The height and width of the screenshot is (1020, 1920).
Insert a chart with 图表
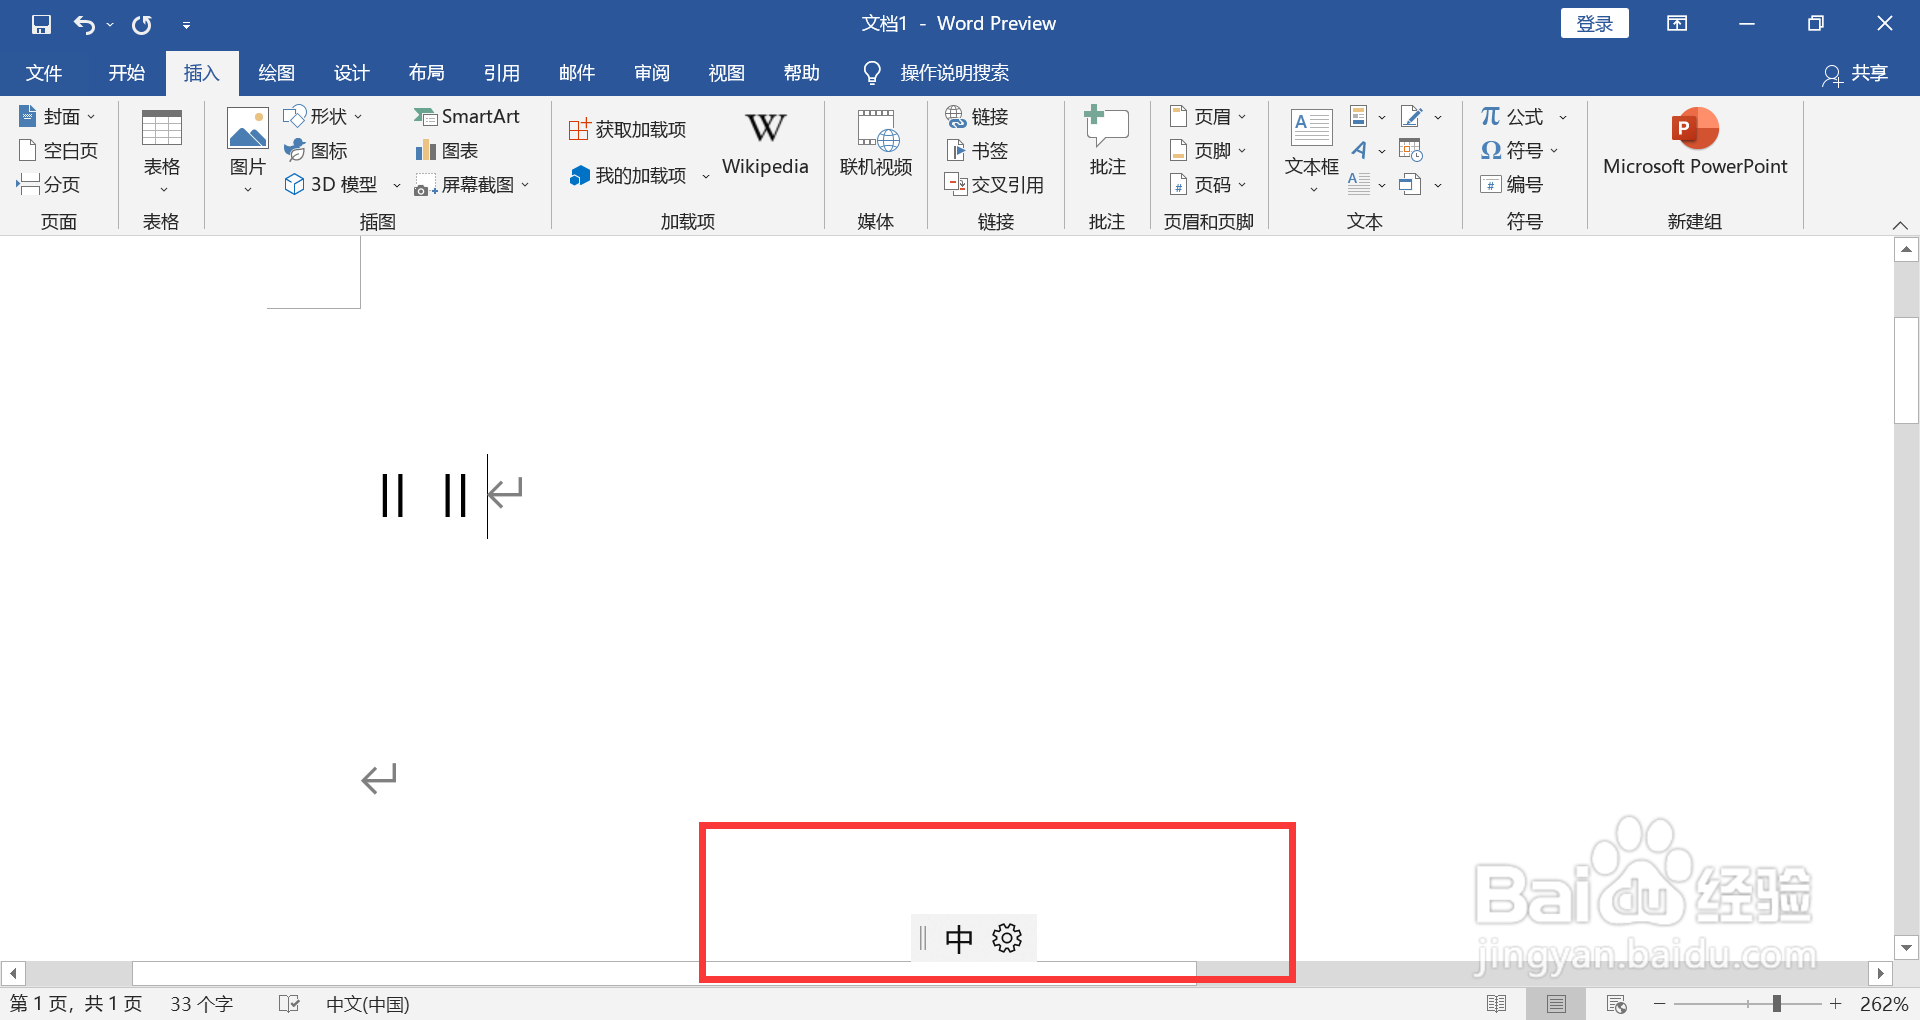click(x=445, y=150)
